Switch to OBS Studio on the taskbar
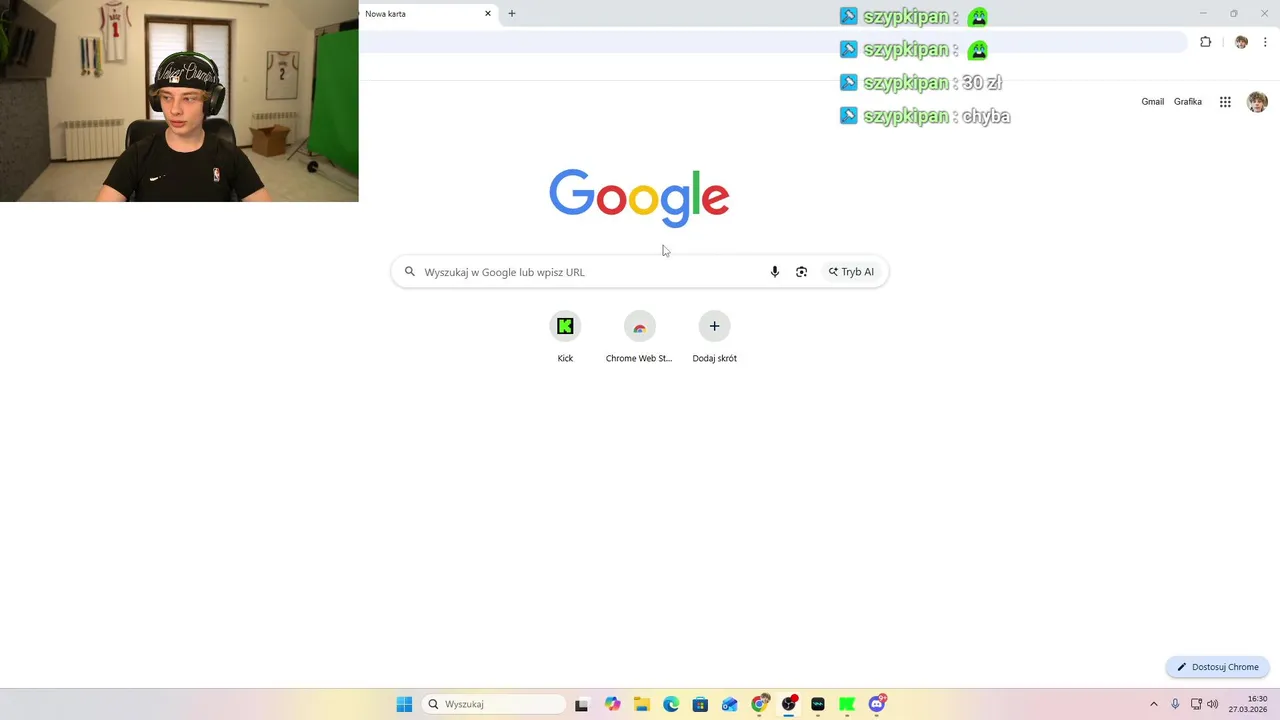The image size is (1280, 720). (789, 704)
